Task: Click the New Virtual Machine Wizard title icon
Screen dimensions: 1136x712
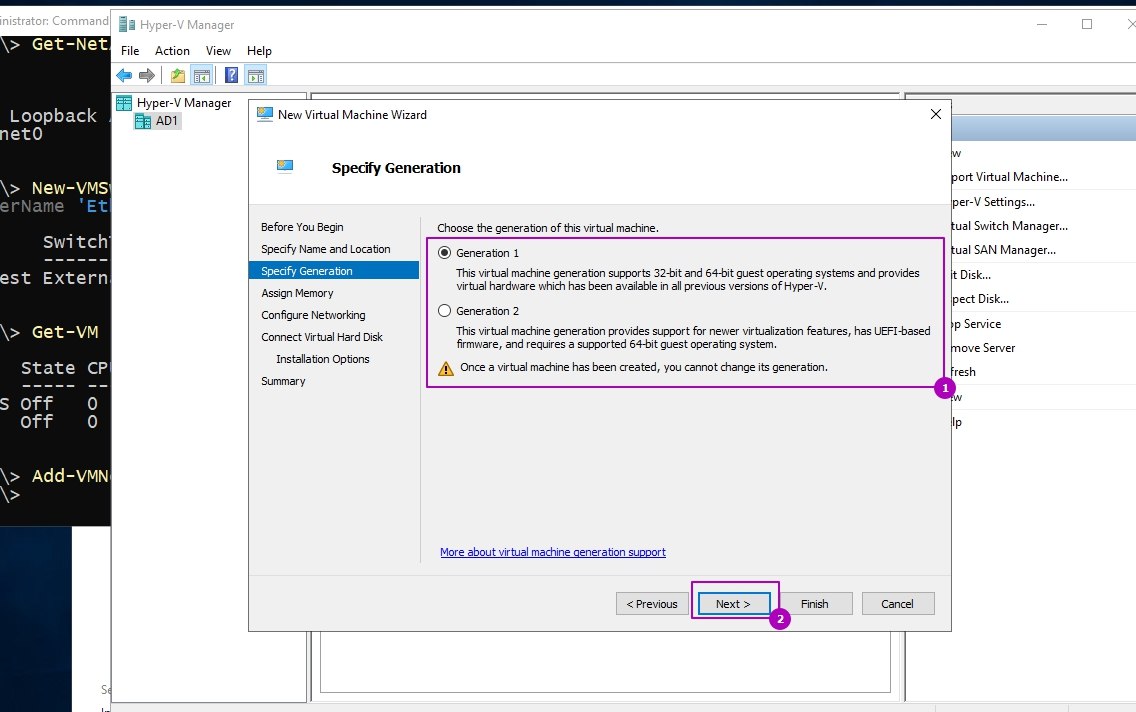Action: tap(265, 114)
